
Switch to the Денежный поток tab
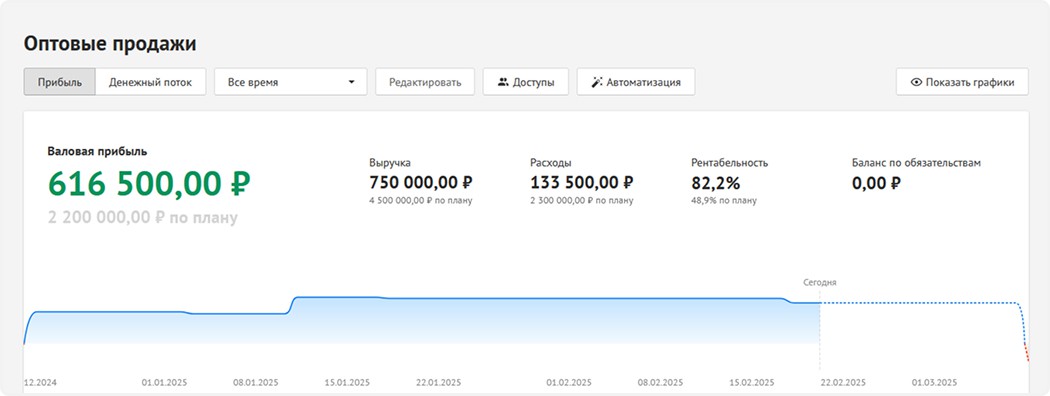(150, 82)
